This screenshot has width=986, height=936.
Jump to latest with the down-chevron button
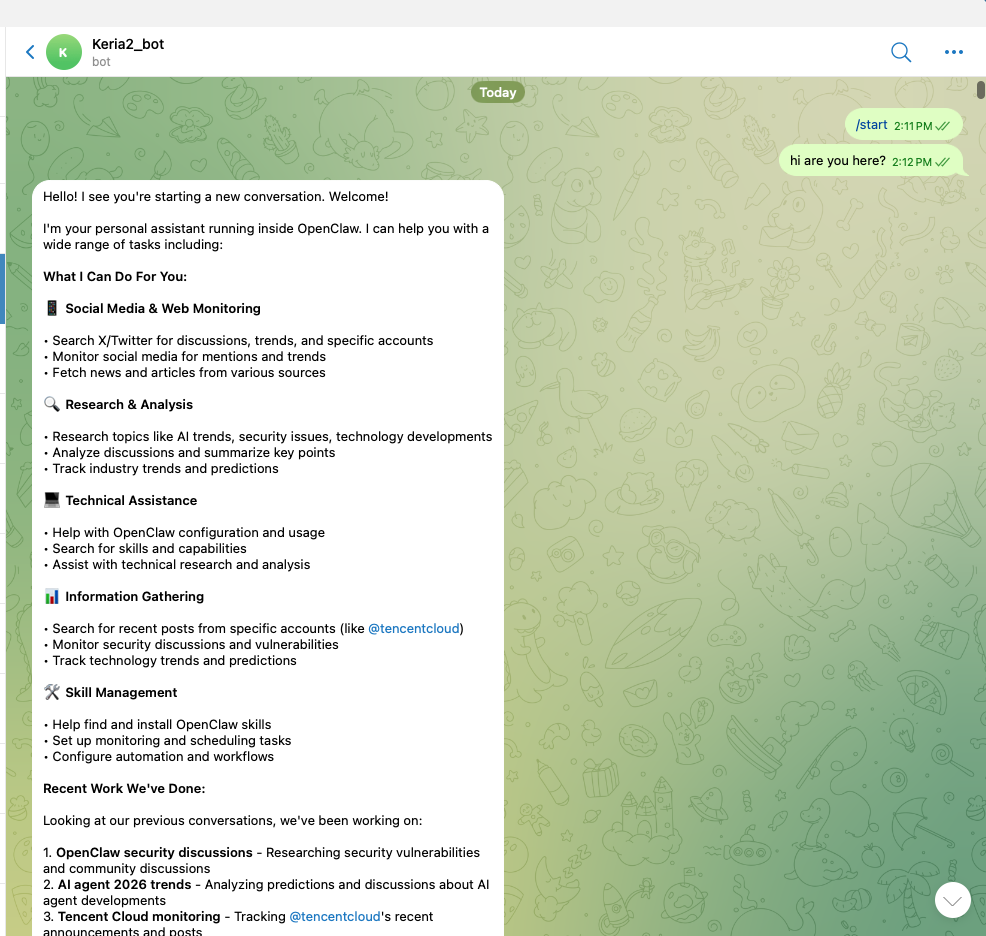952,900
